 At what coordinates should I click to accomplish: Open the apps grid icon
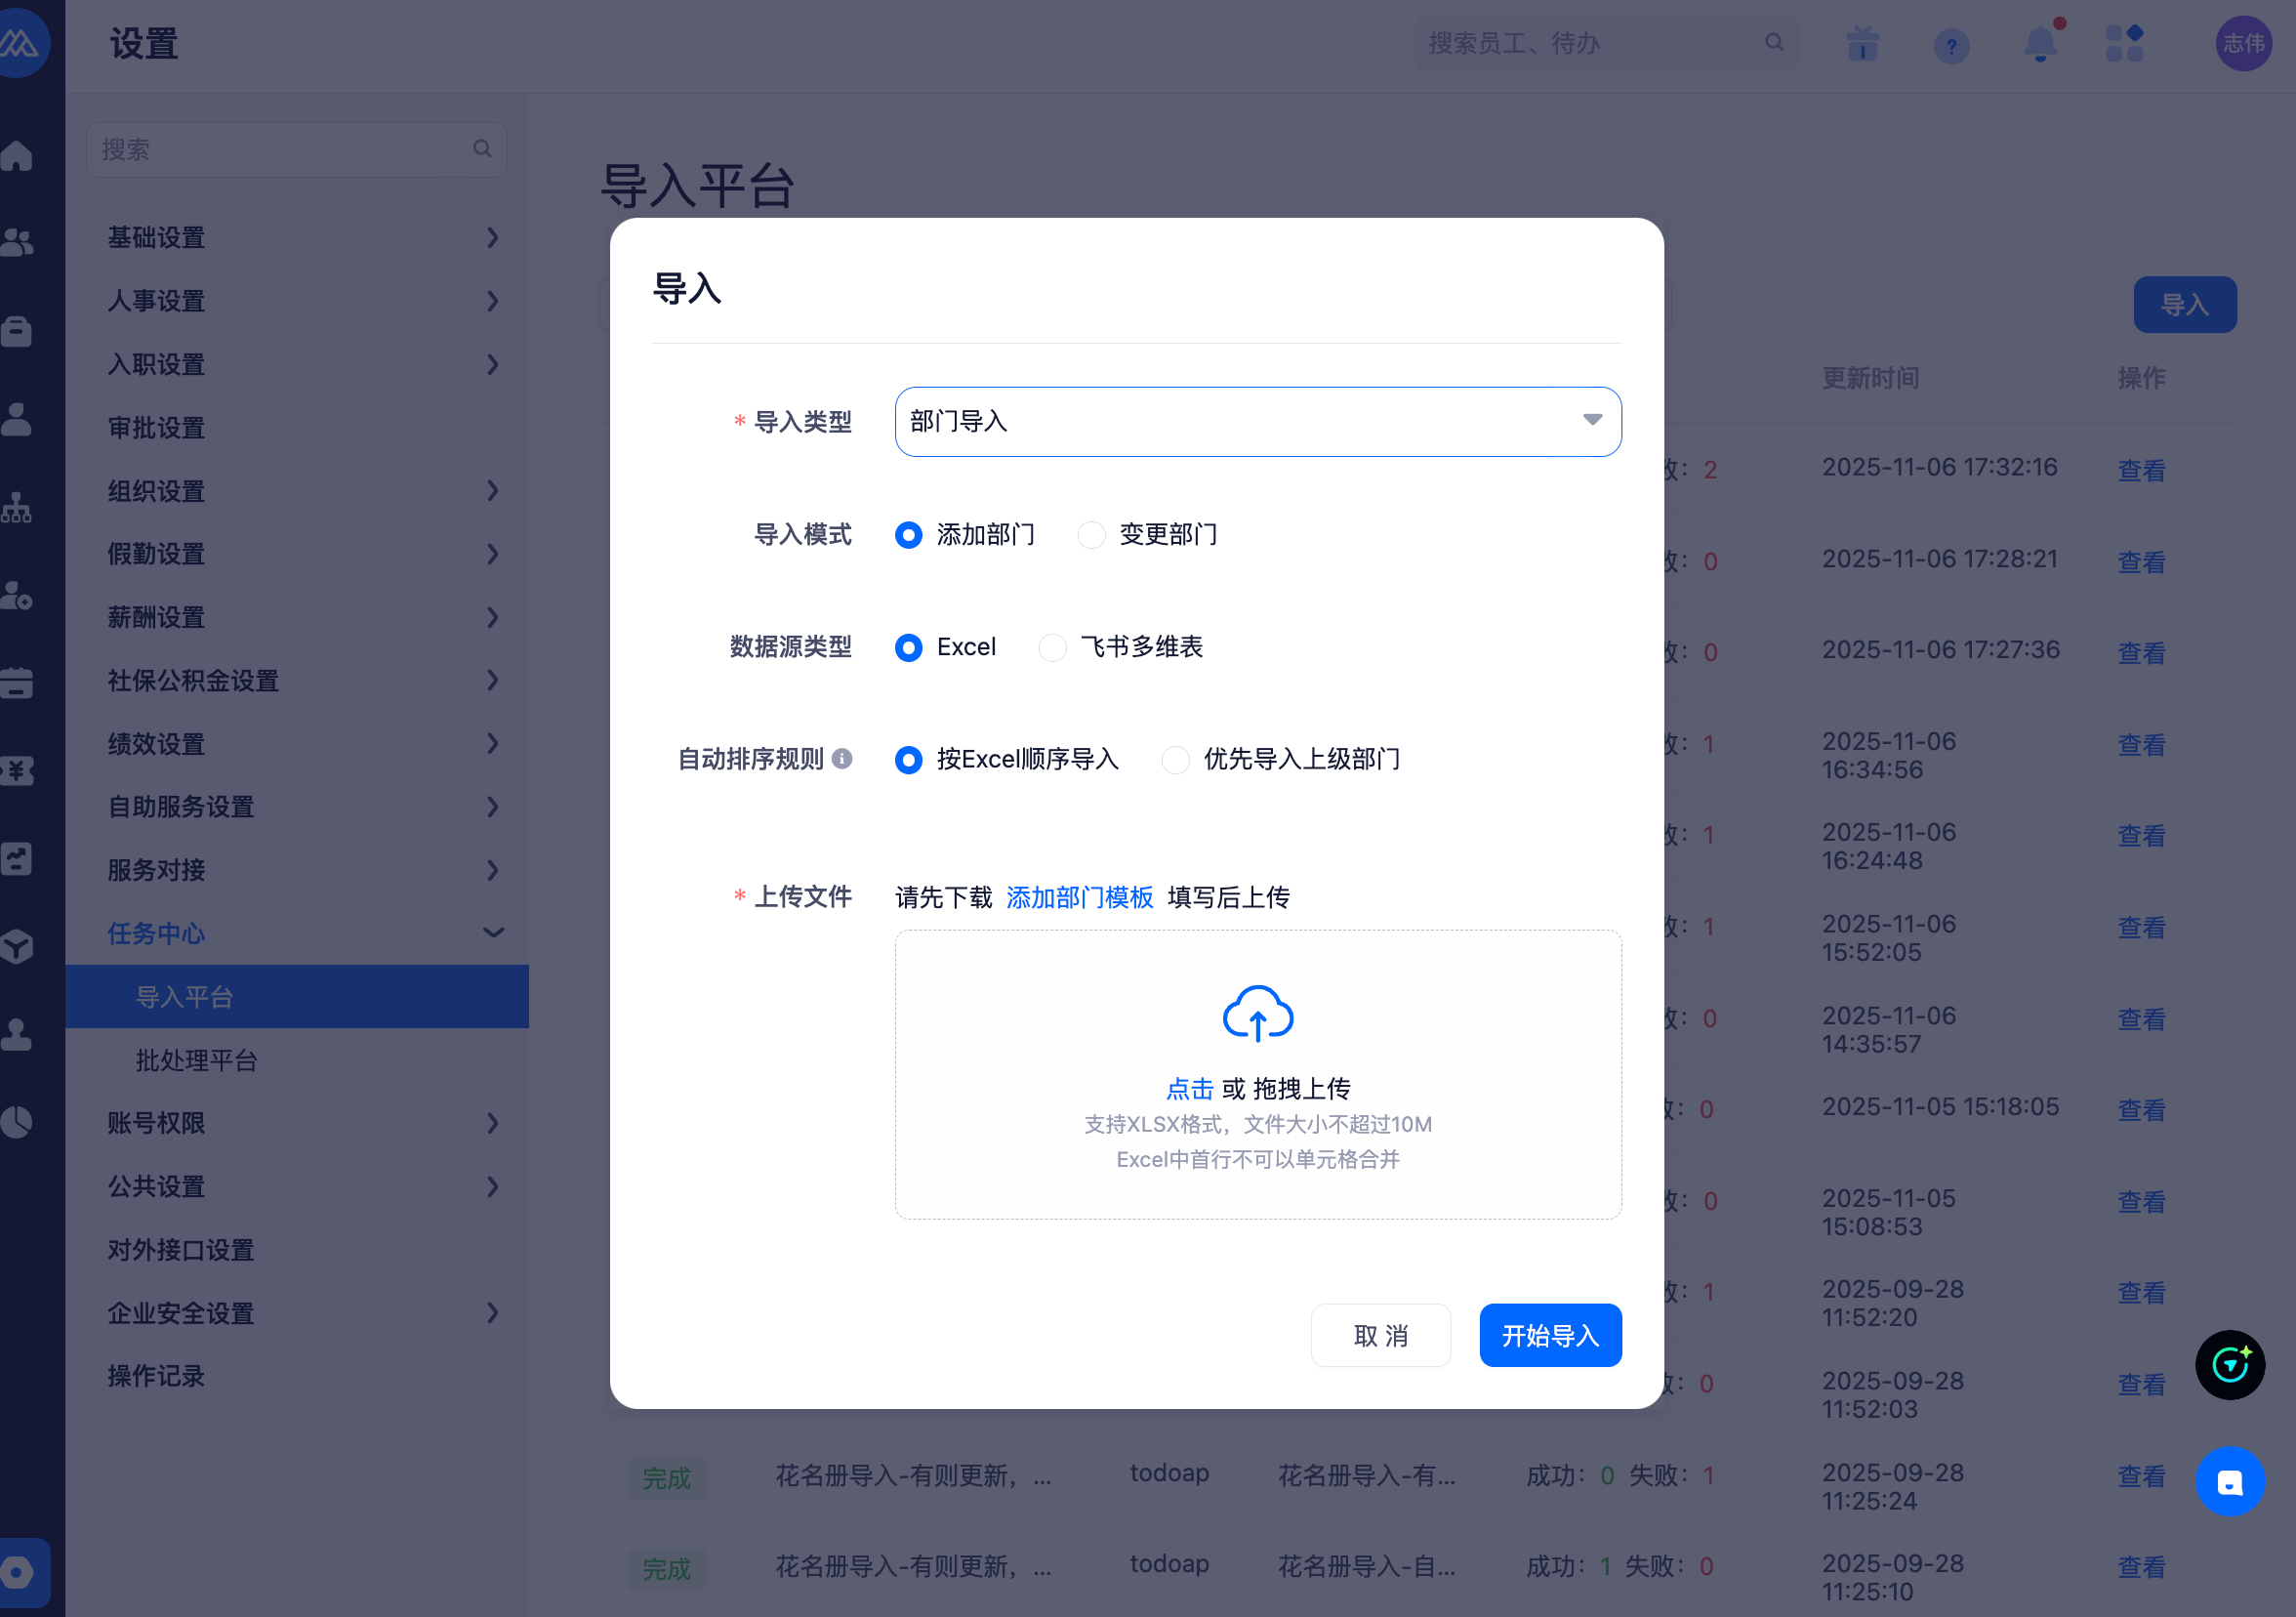point(2124,44)
